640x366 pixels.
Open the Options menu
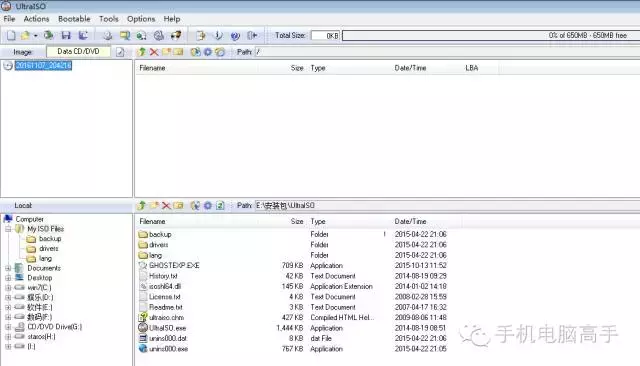tap(141, 19)
